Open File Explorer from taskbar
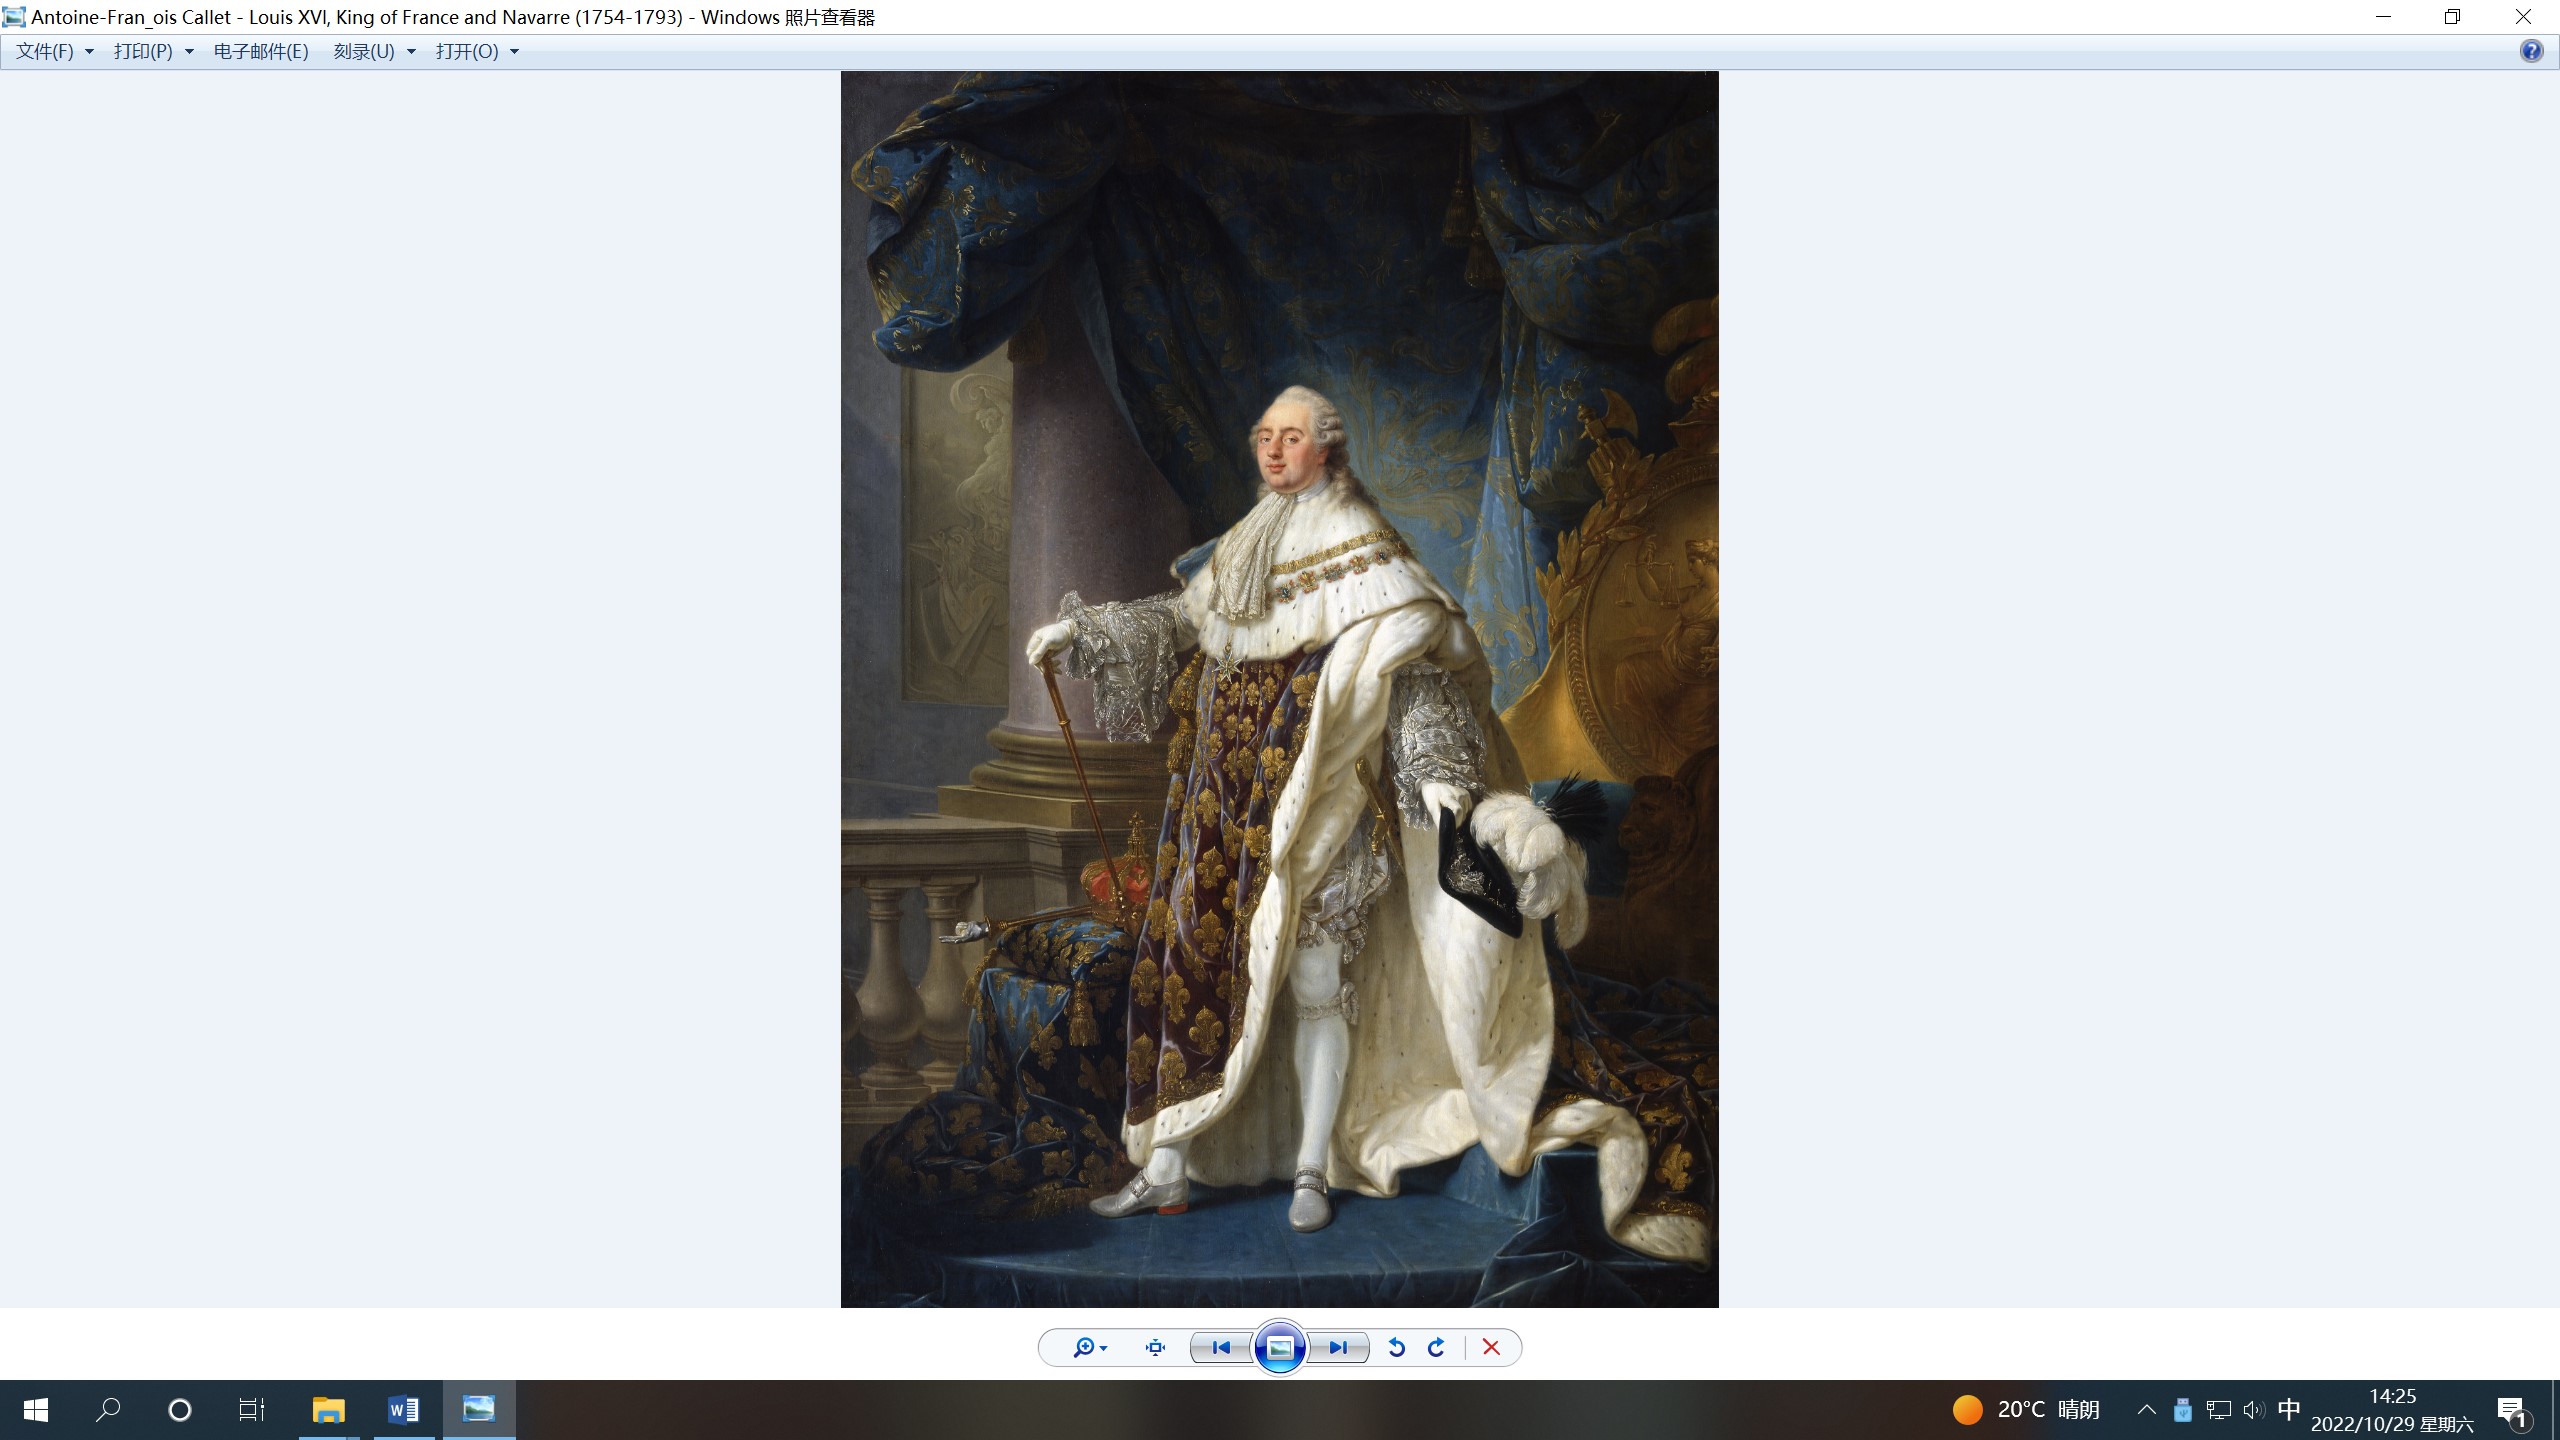Viewport: 2560px width, 1440px height. tap(328, 1410)
